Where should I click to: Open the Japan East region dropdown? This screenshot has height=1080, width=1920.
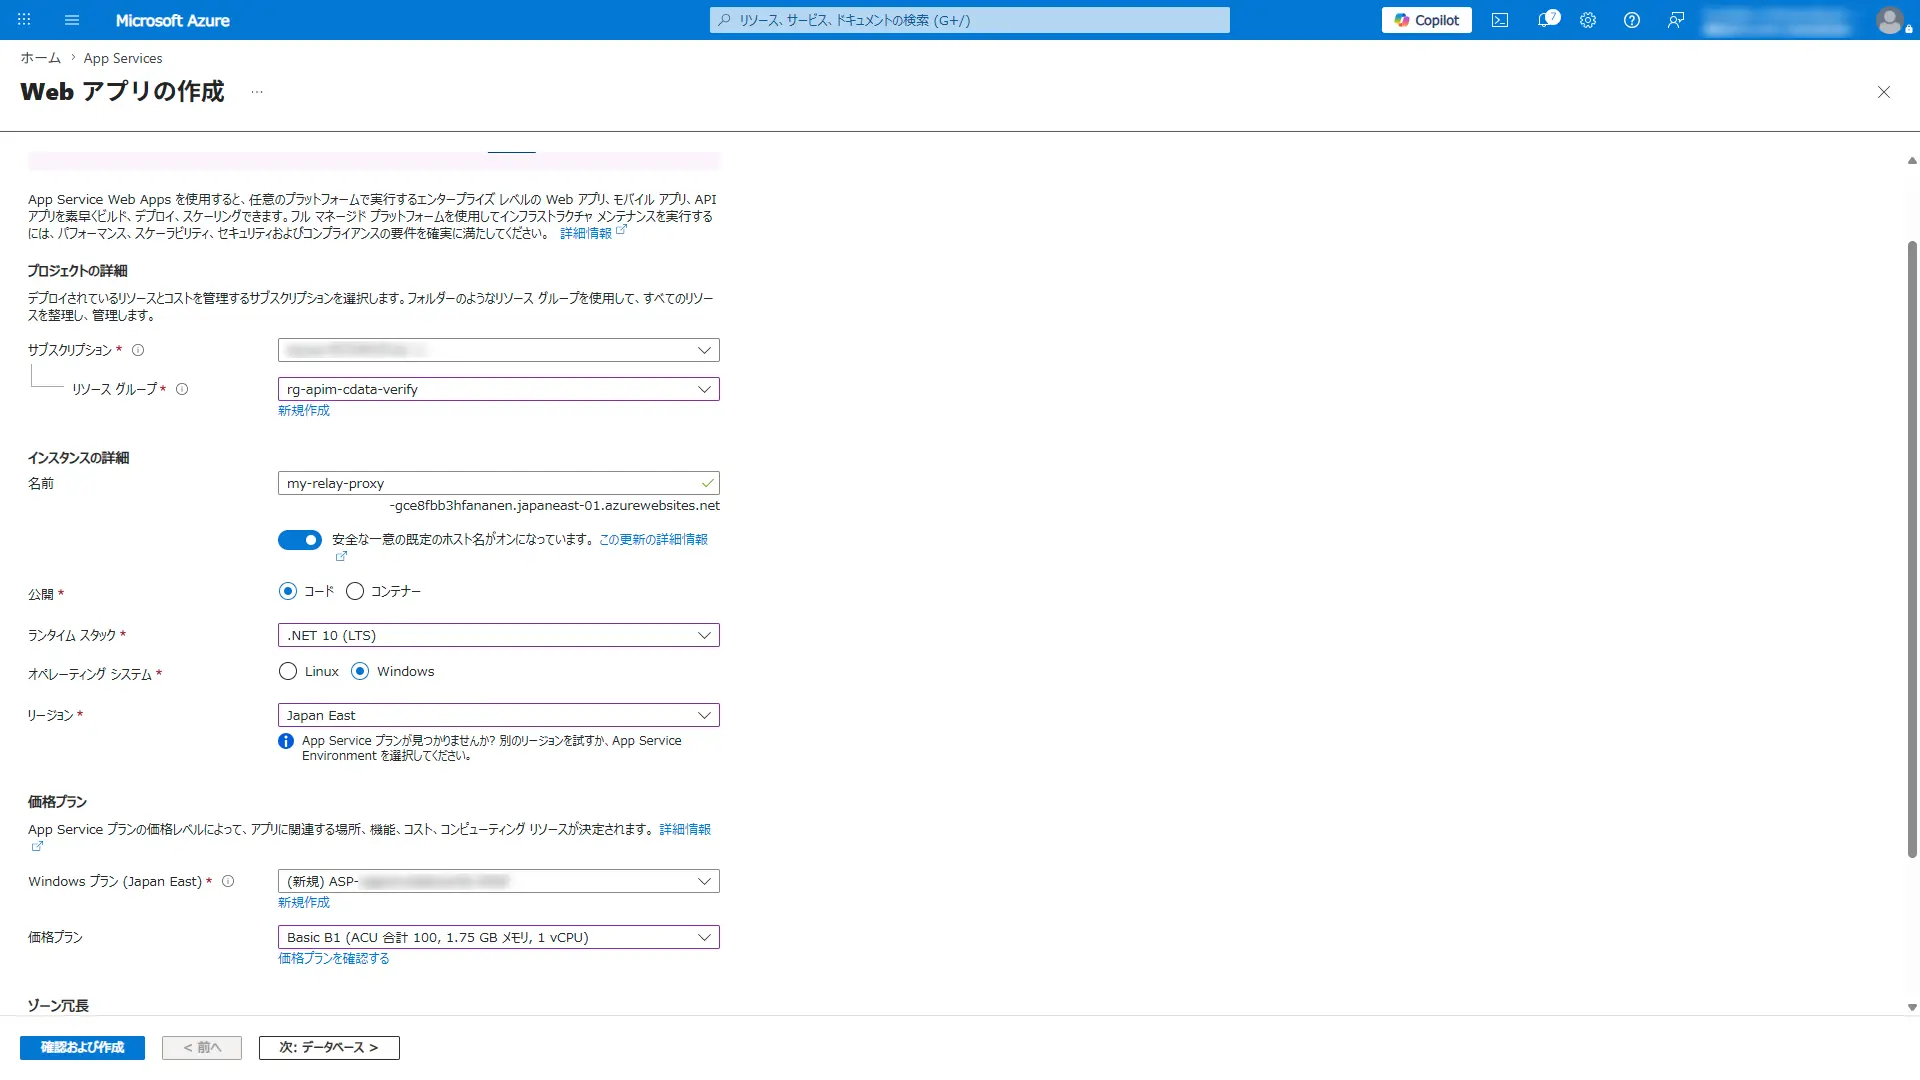(x=498, y=715)
